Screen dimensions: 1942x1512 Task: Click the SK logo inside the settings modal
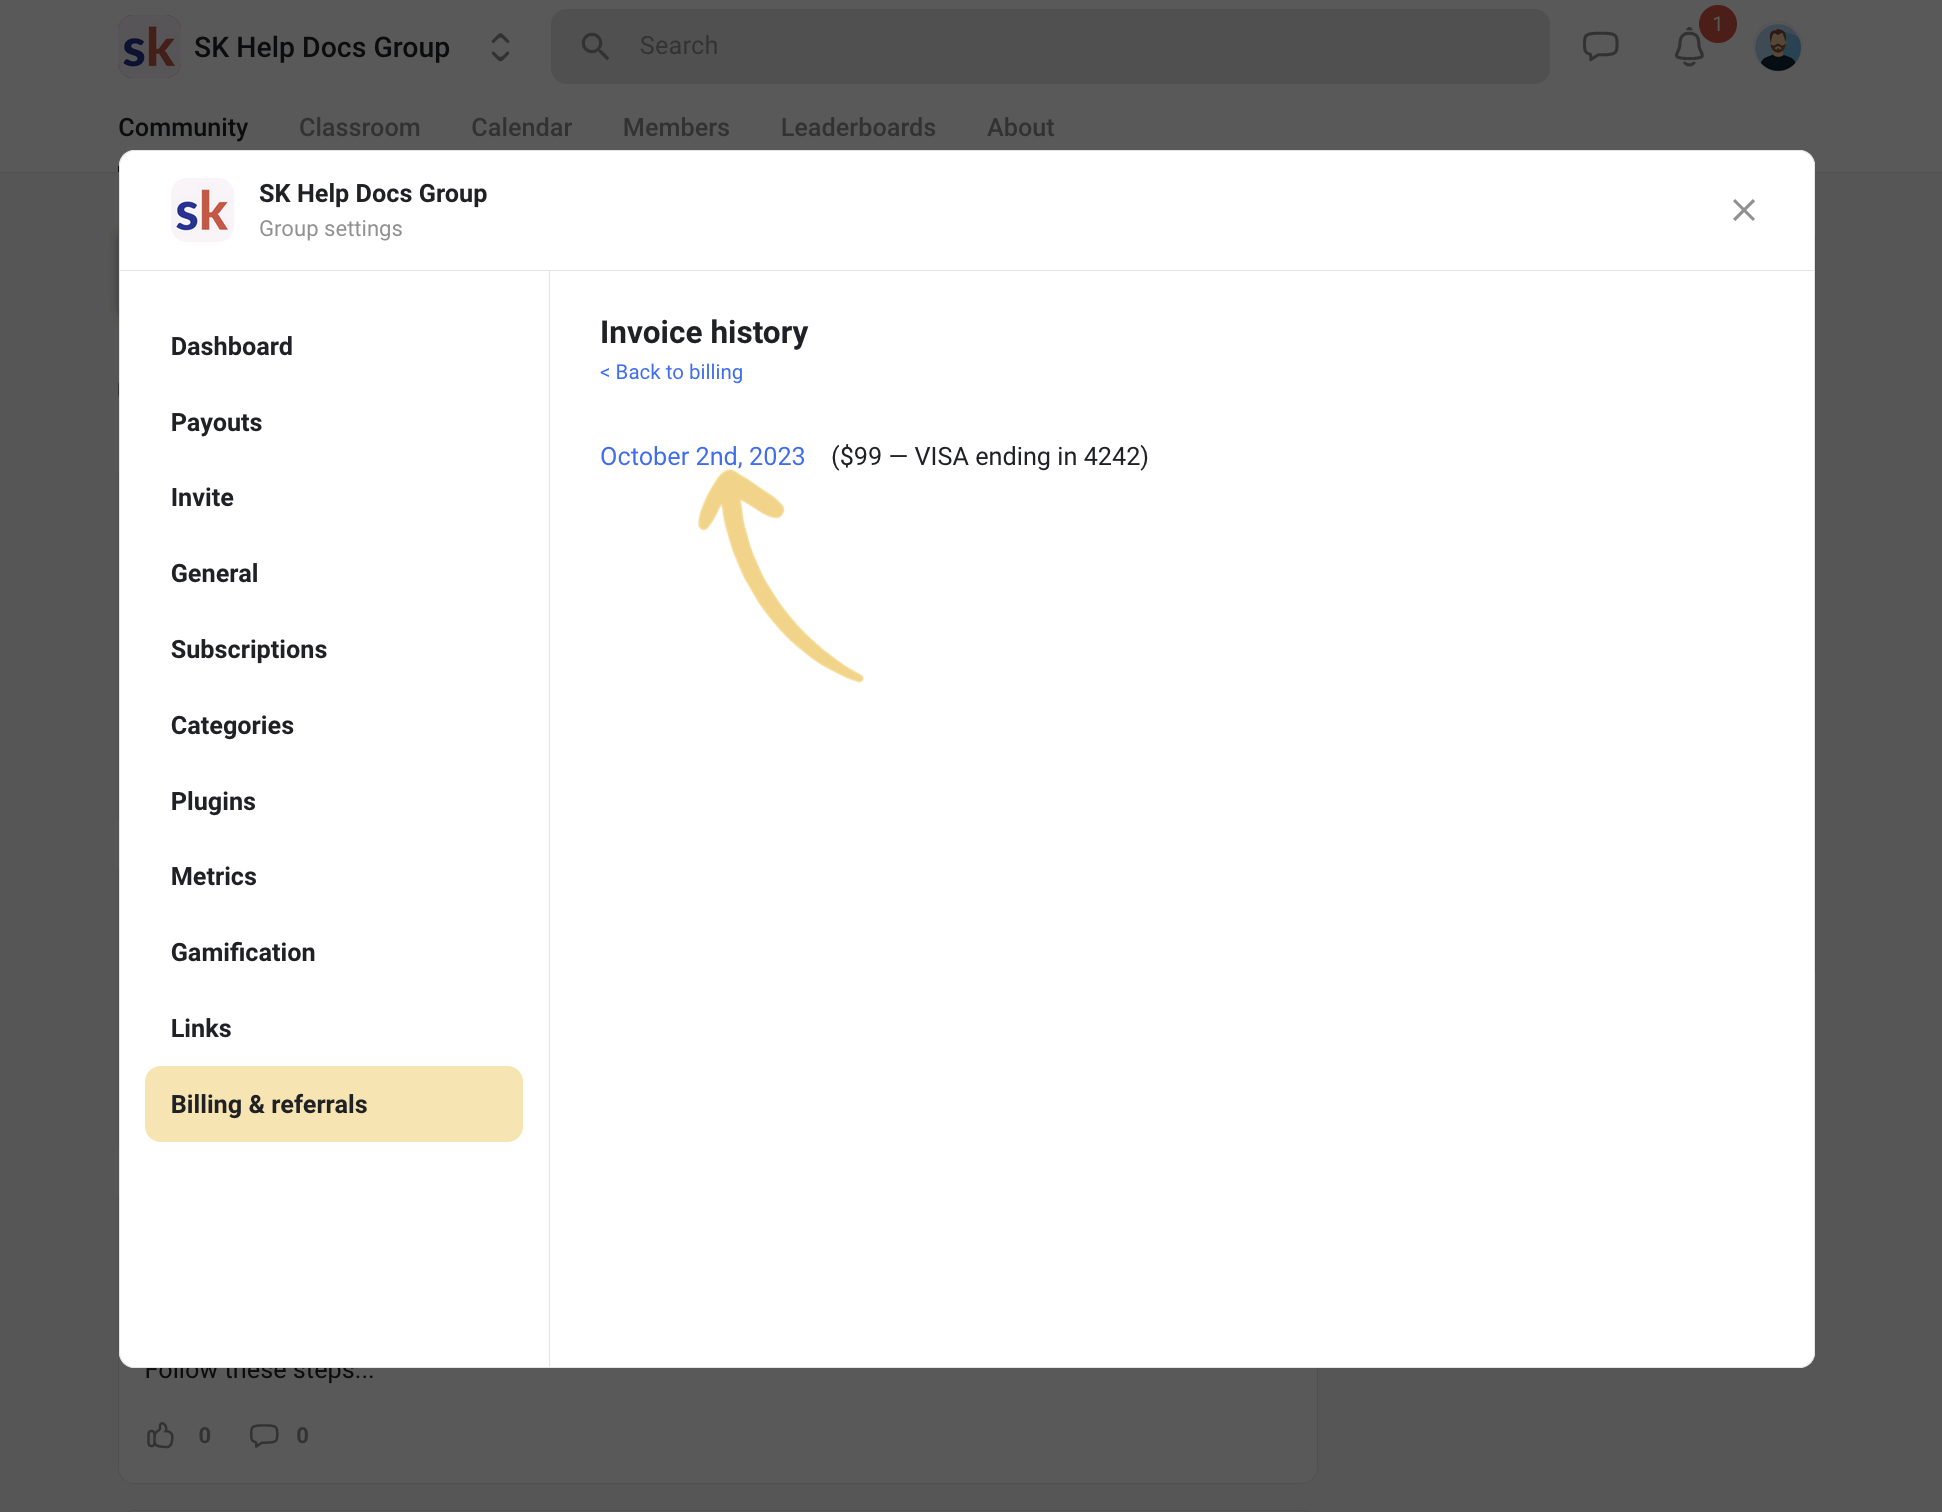point(202,210)
